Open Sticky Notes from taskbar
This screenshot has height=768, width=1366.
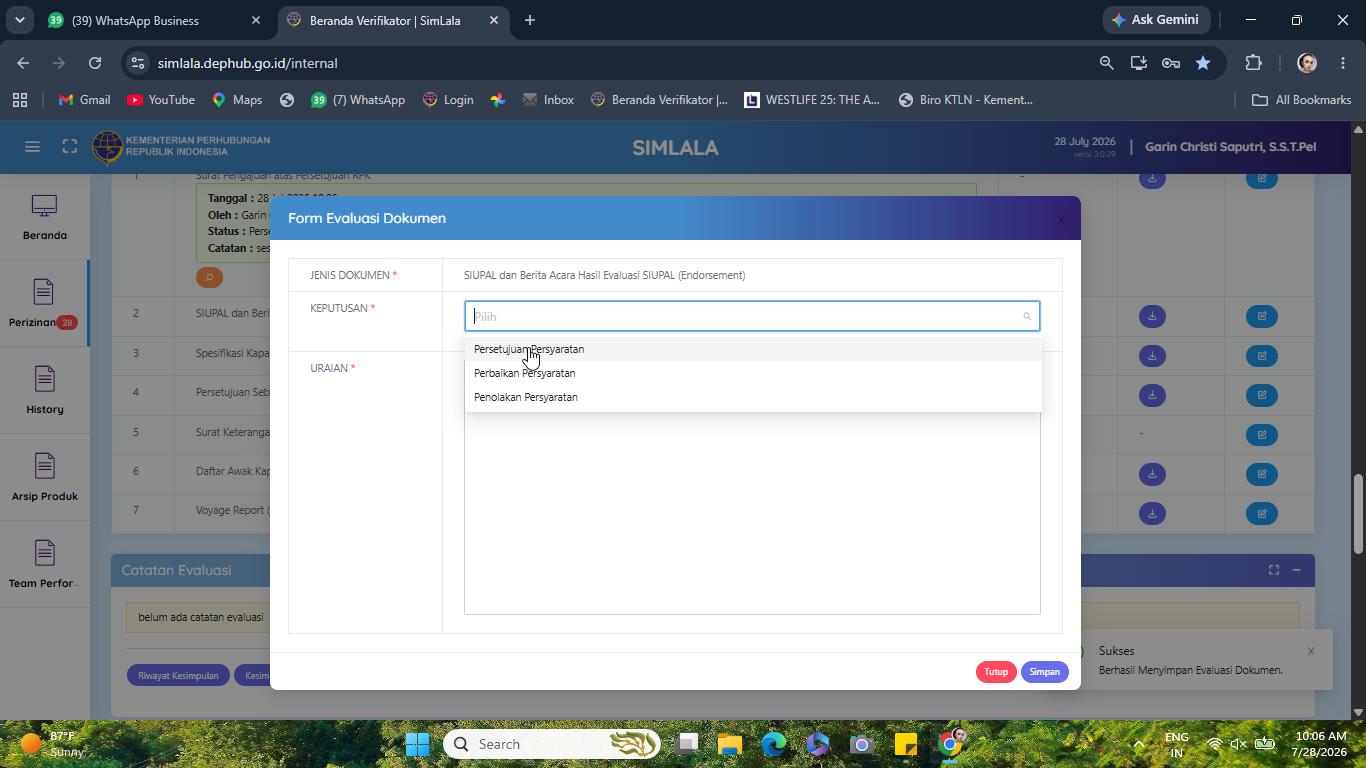coord(906,744)
